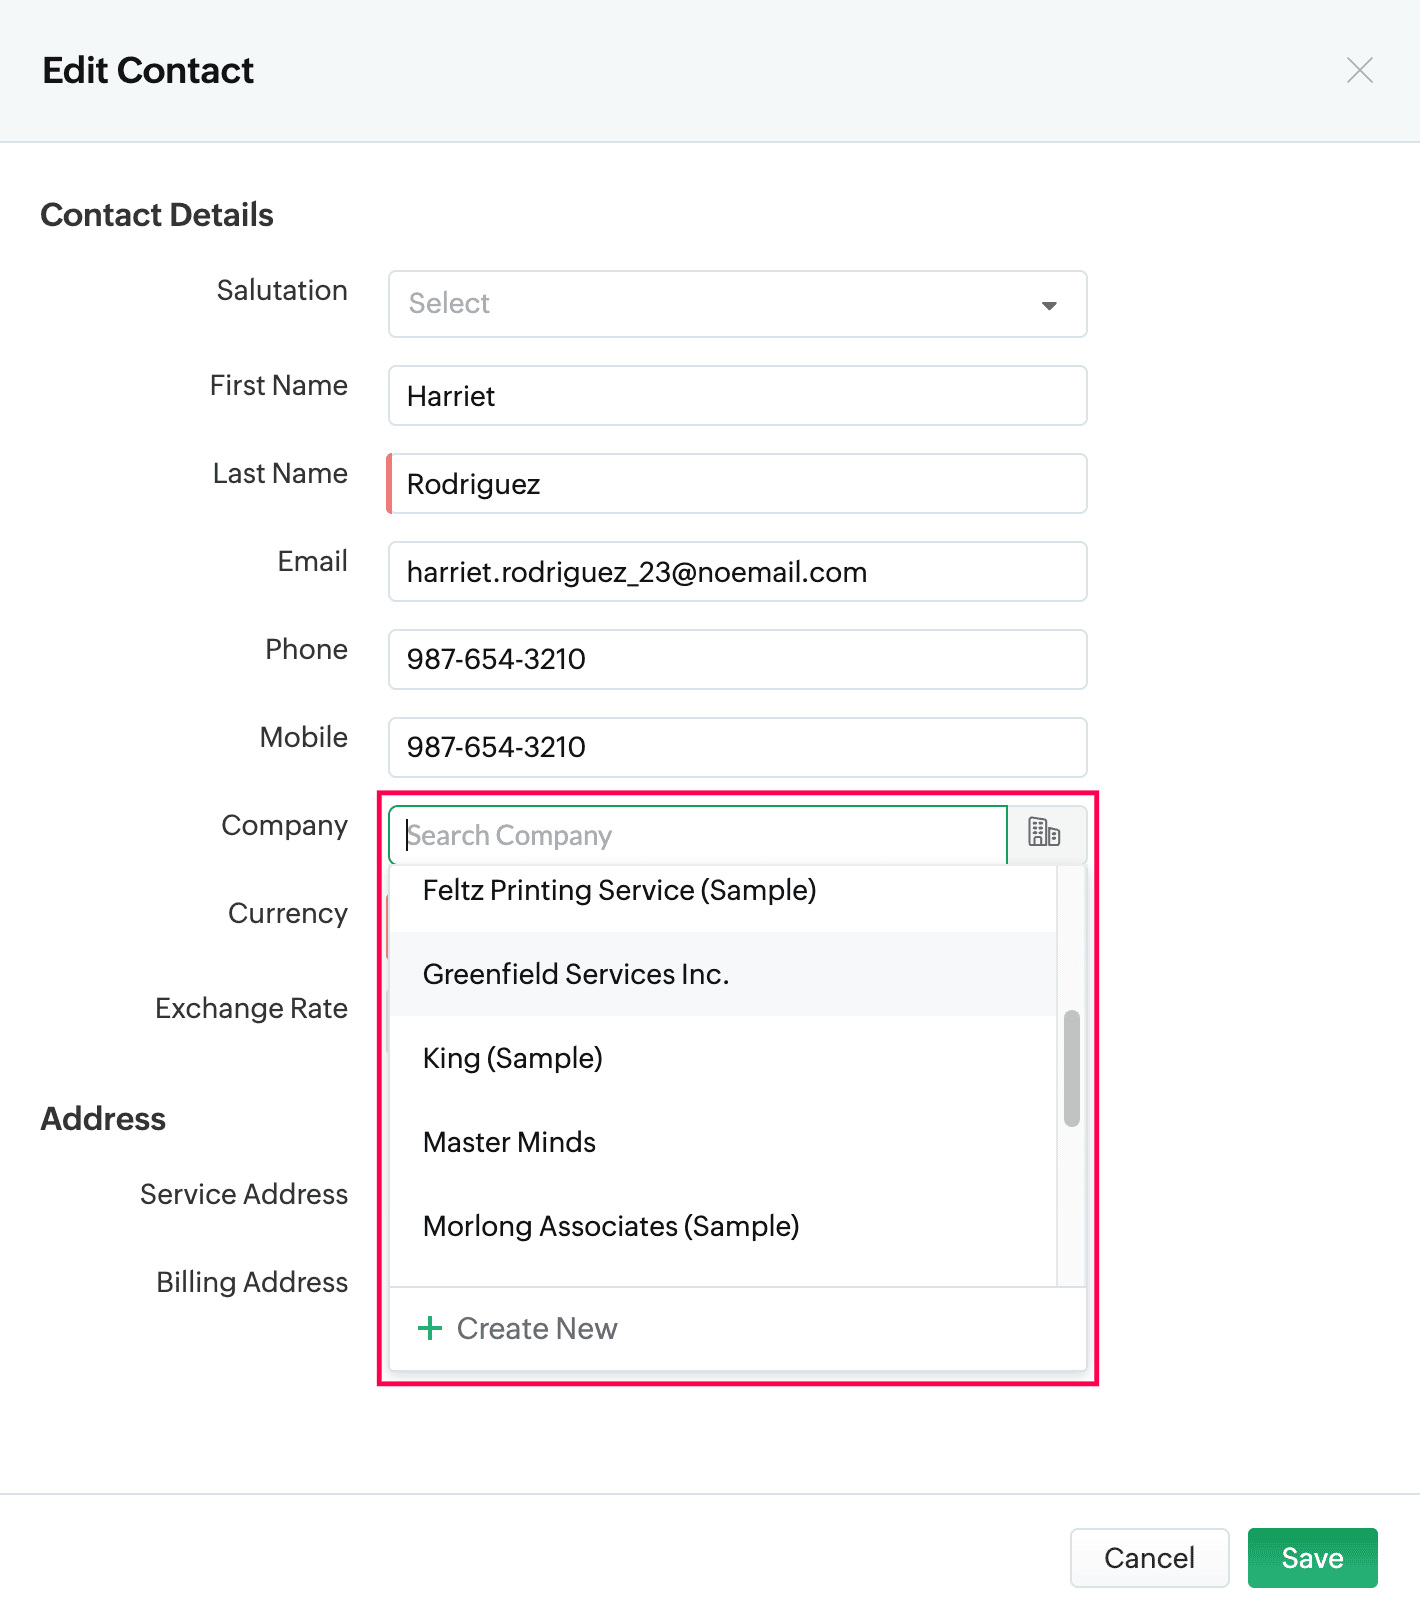Click the Salutation dropdown arrow

click(1049, 305)
